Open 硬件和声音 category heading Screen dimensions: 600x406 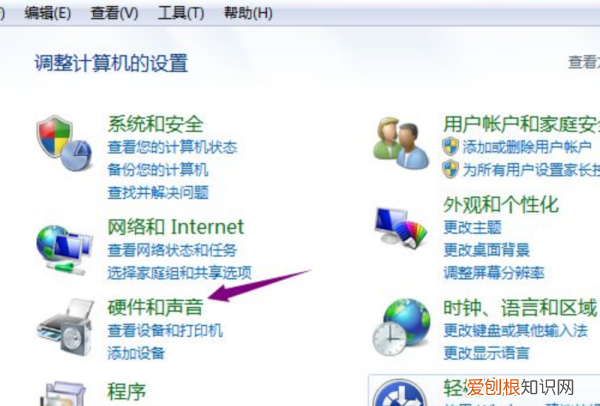point(155,308)
